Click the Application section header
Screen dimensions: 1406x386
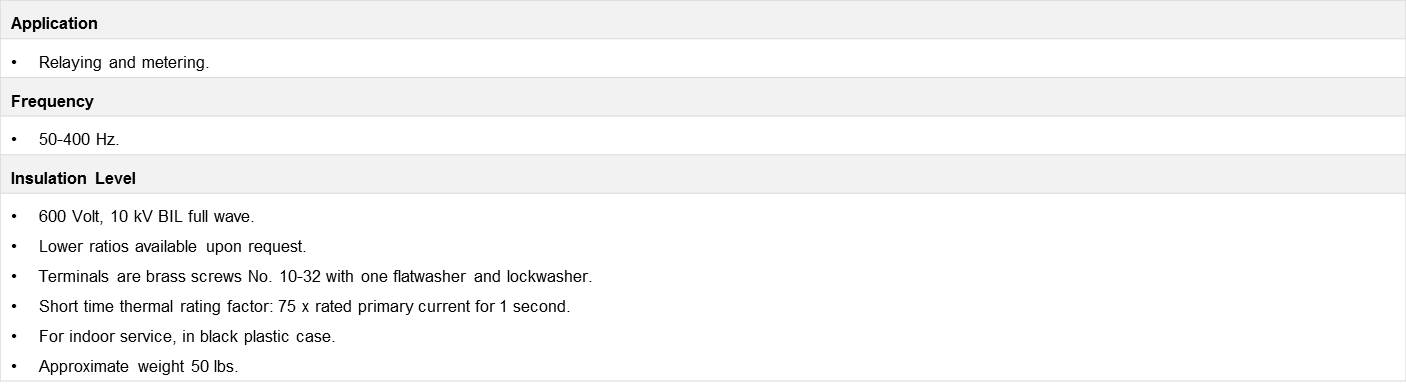coord(703,20)
